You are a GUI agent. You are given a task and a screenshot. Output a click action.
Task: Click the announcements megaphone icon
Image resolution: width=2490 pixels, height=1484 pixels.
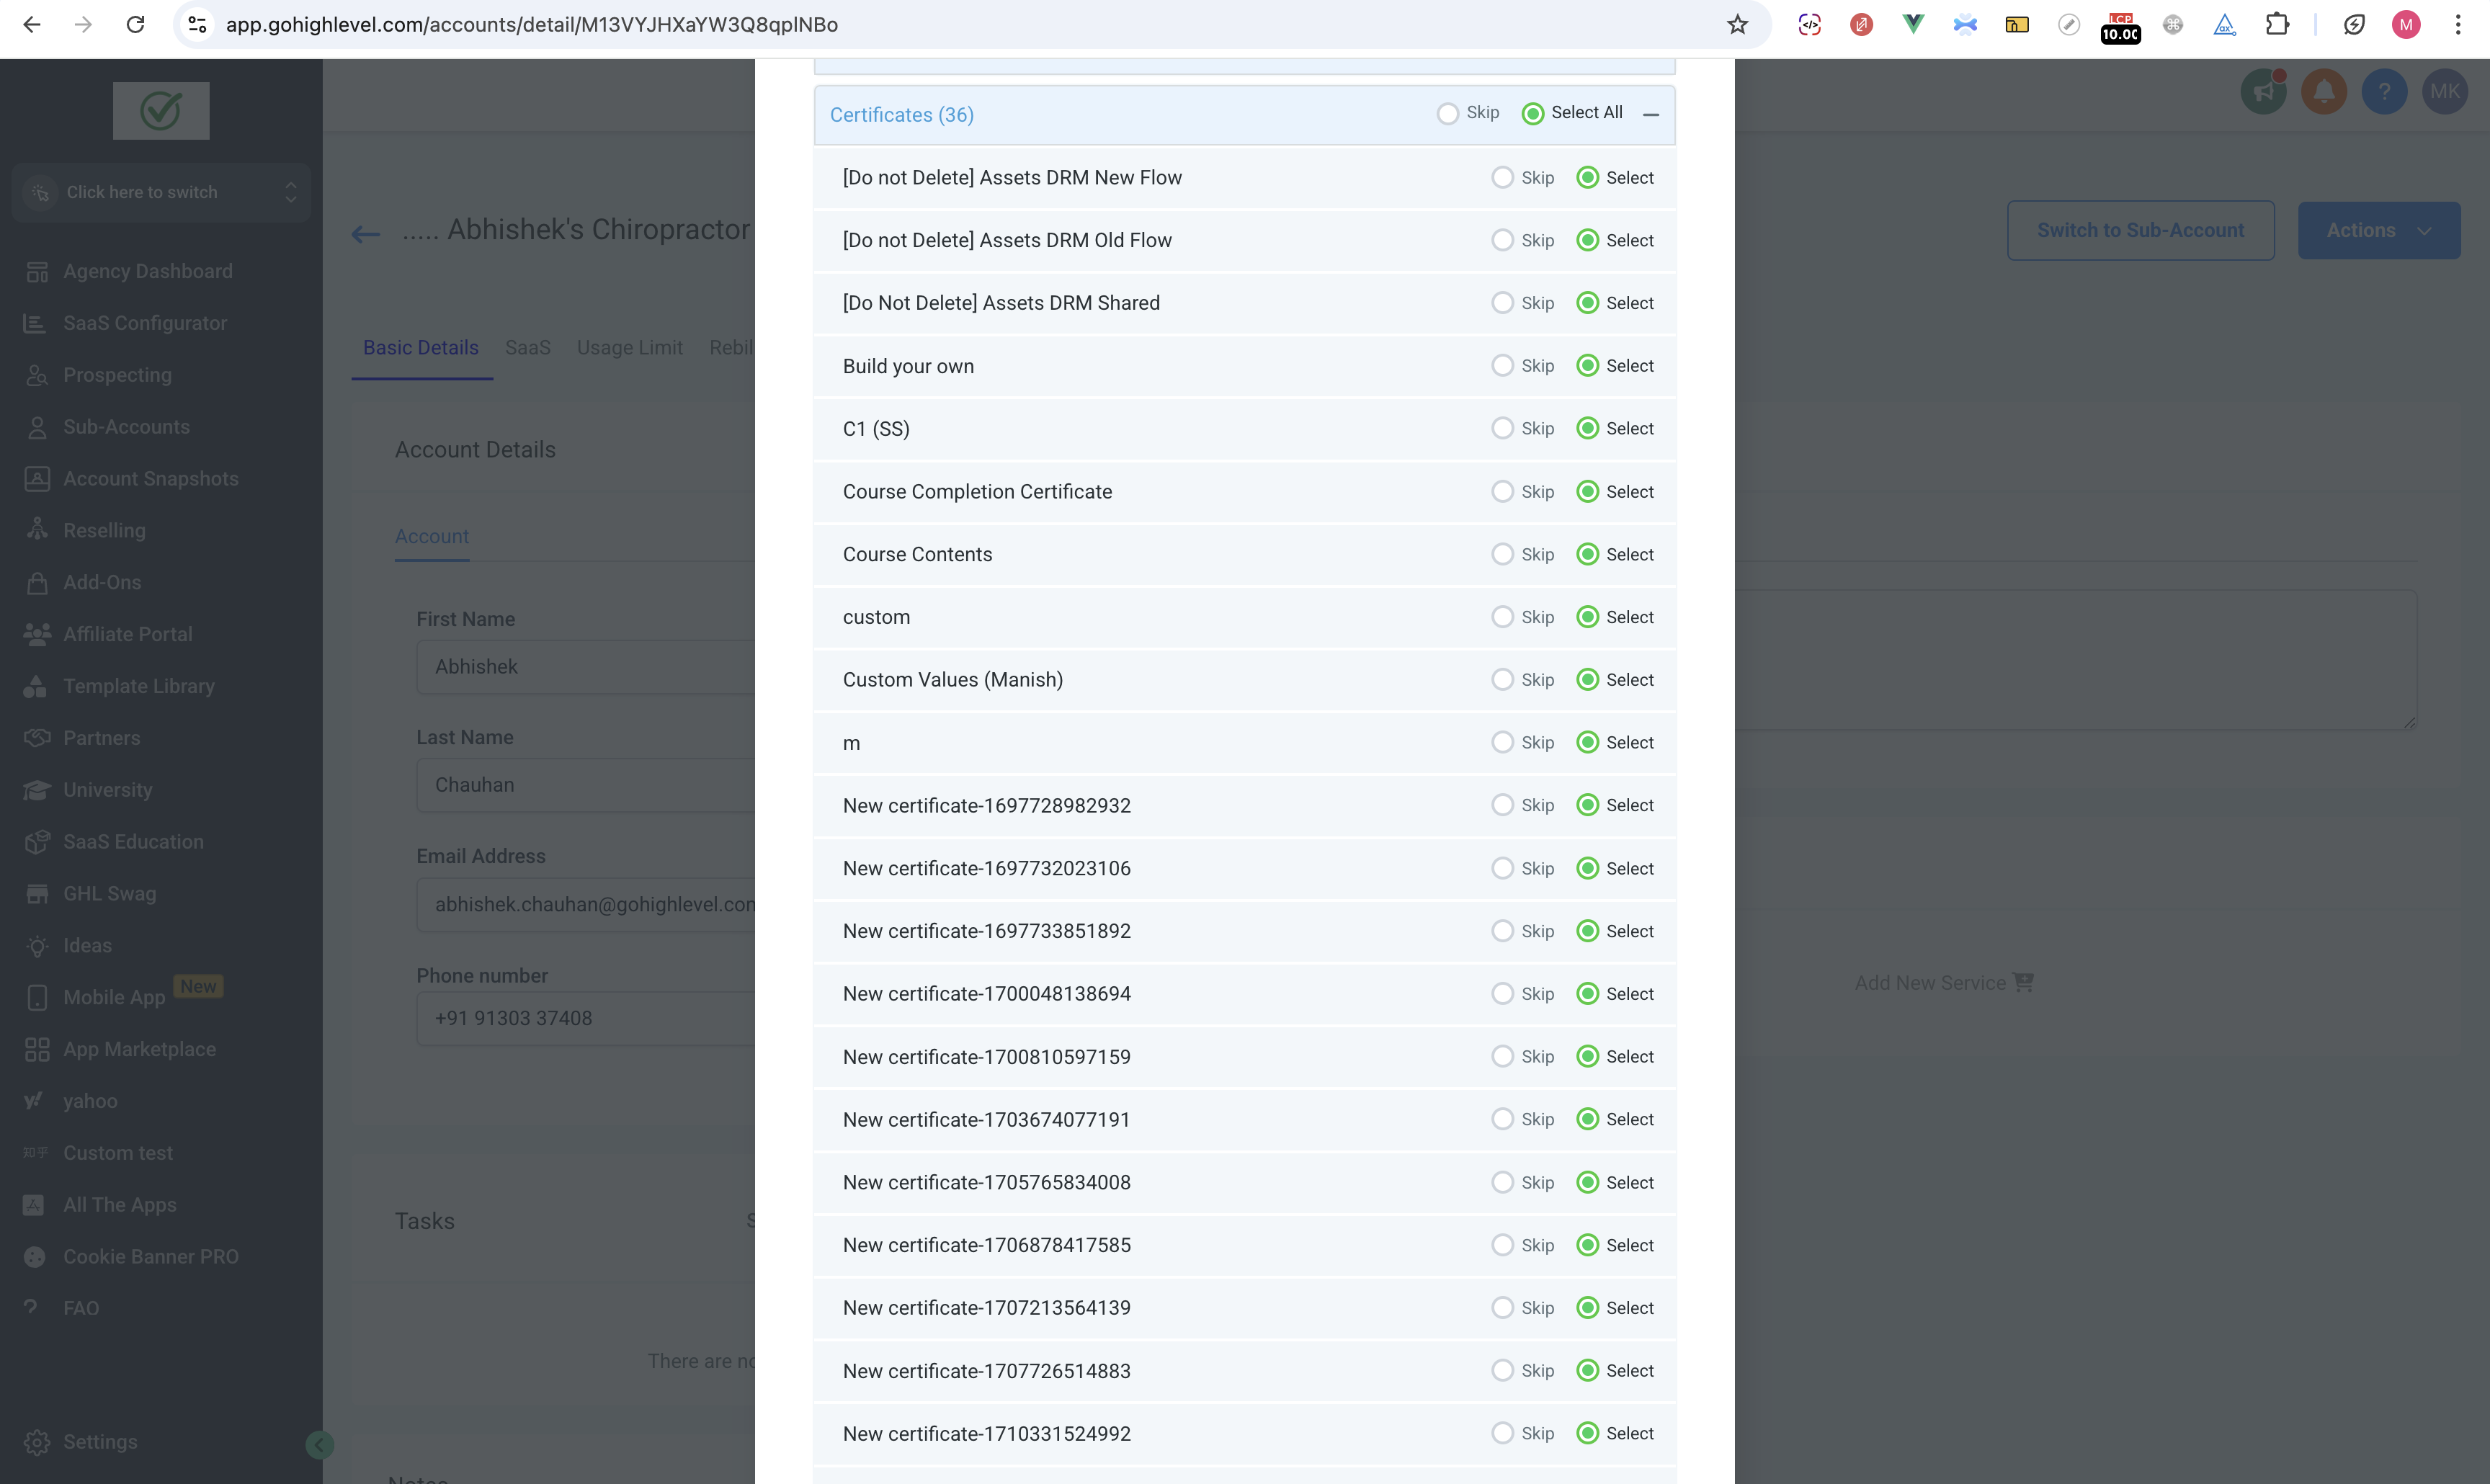[2263, 92]
